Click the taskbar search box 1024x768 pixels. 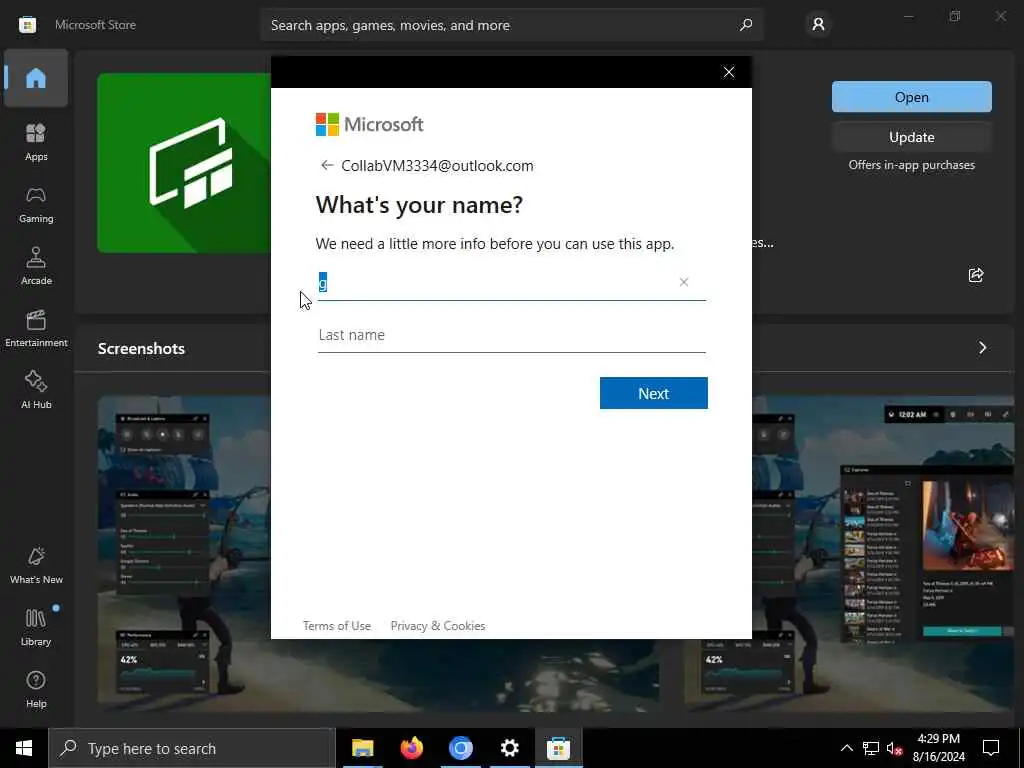coord(191,748)
